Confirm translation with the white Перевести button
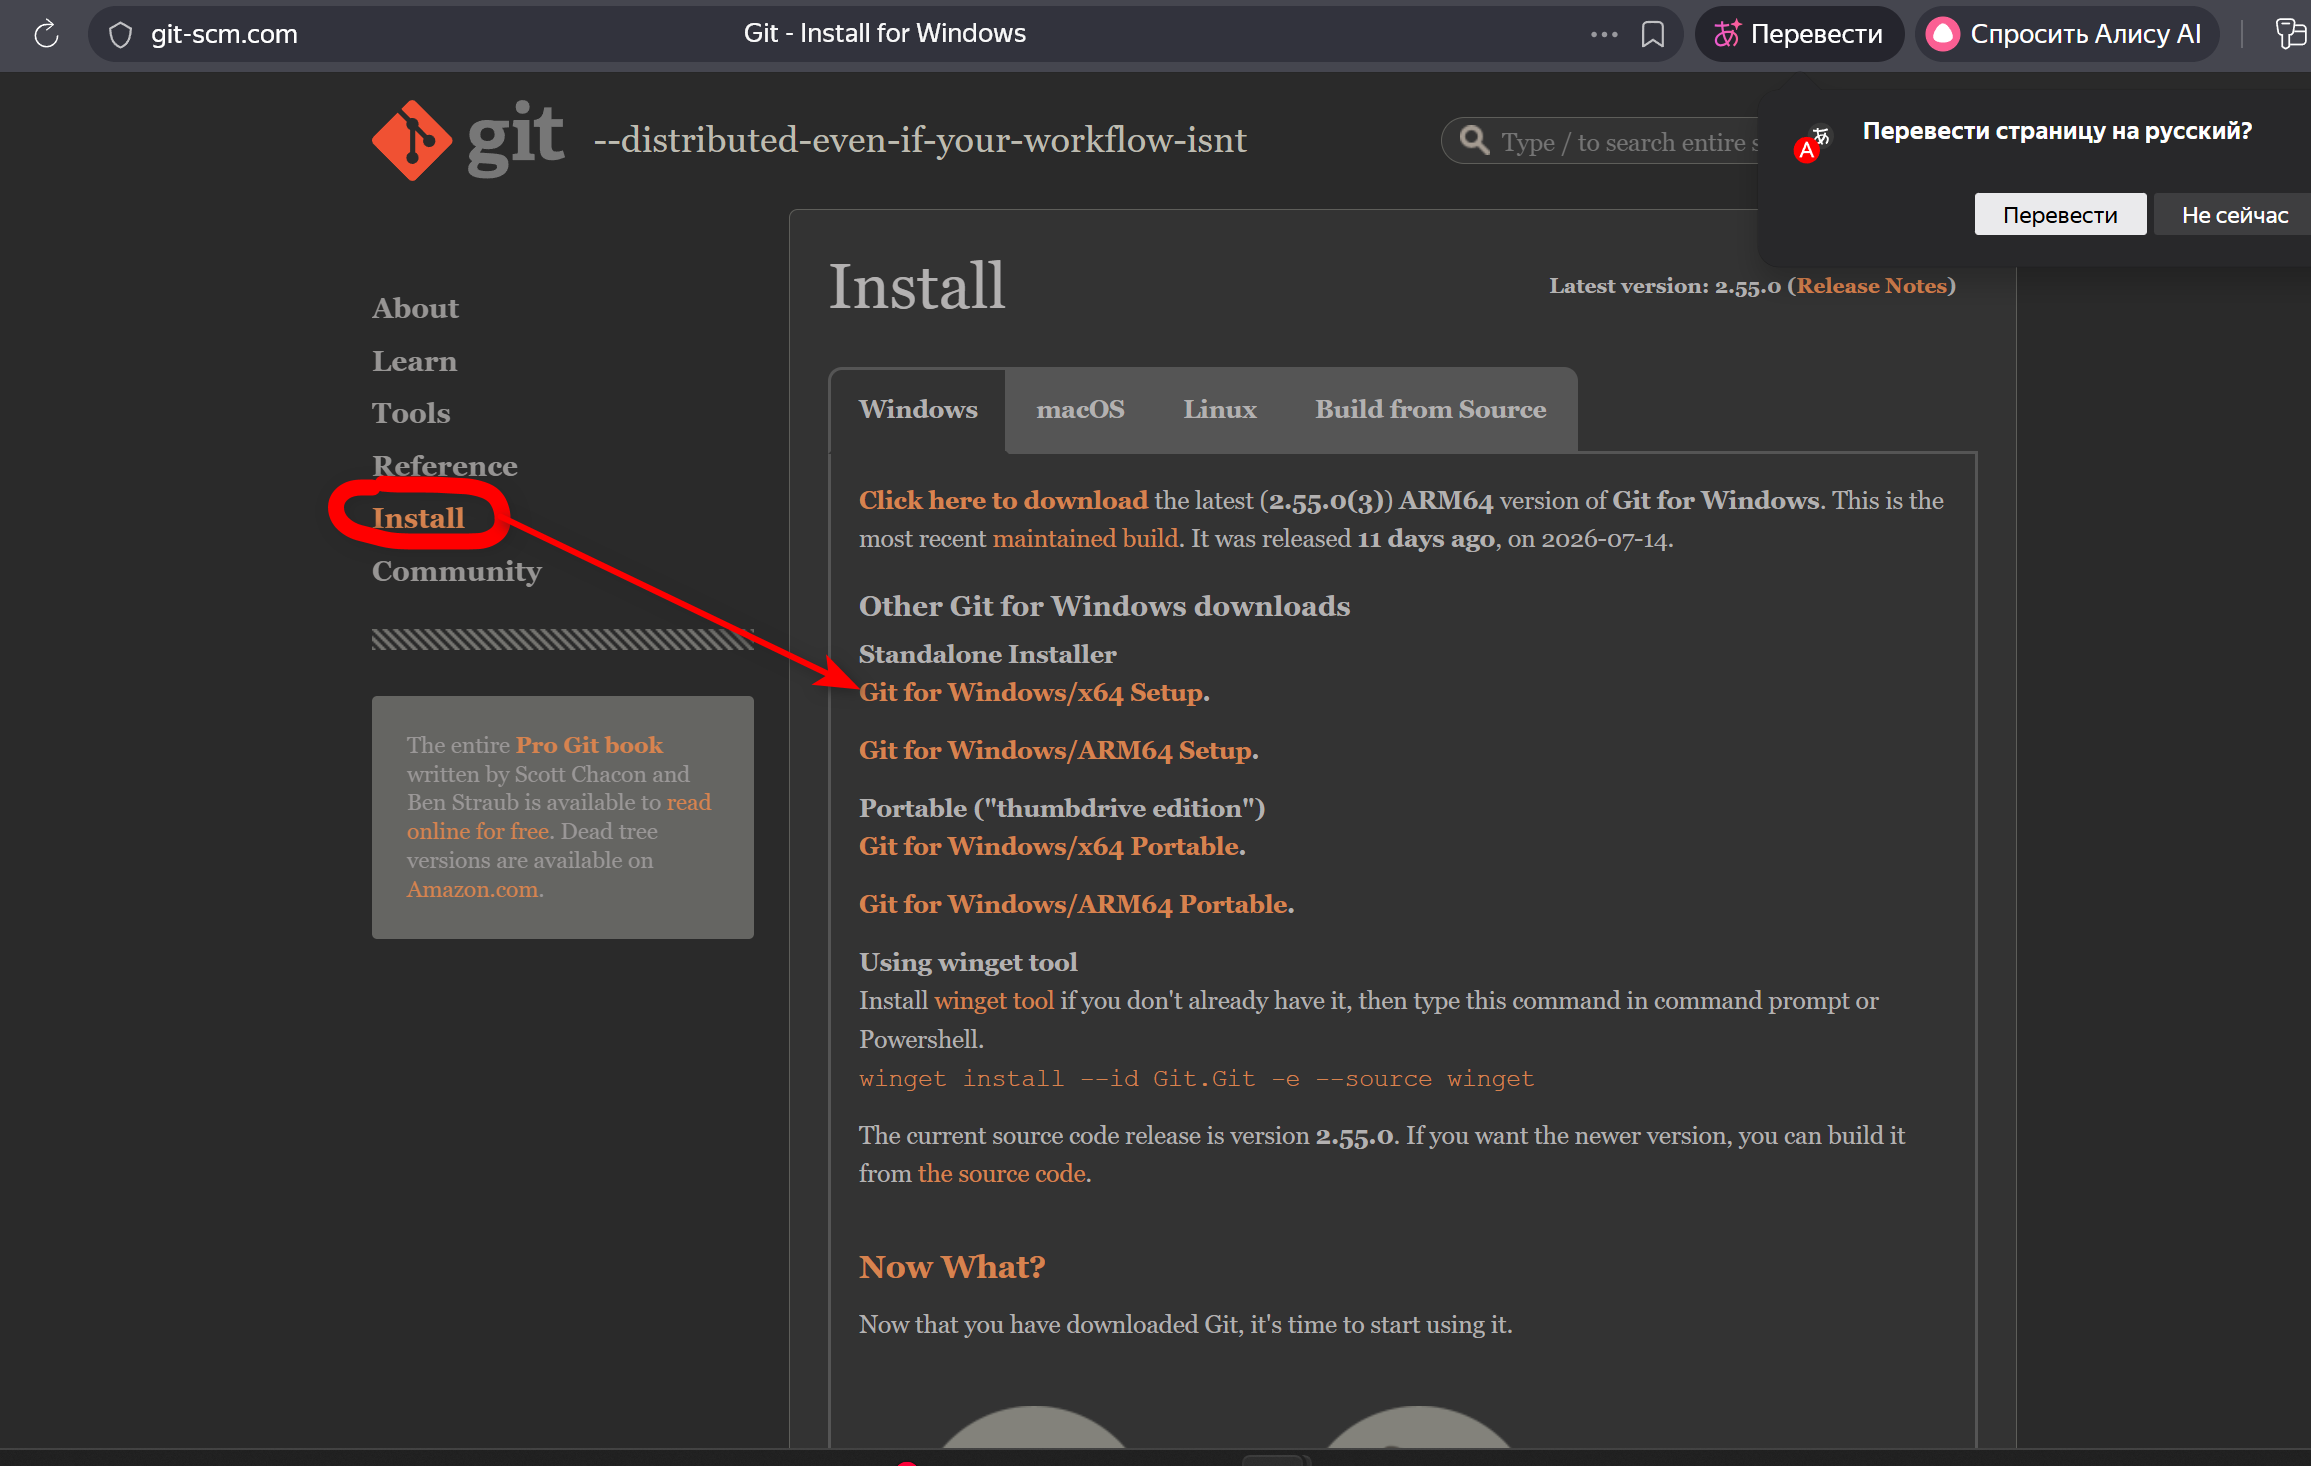Viewport: 2311px width, 1466px height. click(x=2060, y=214)
